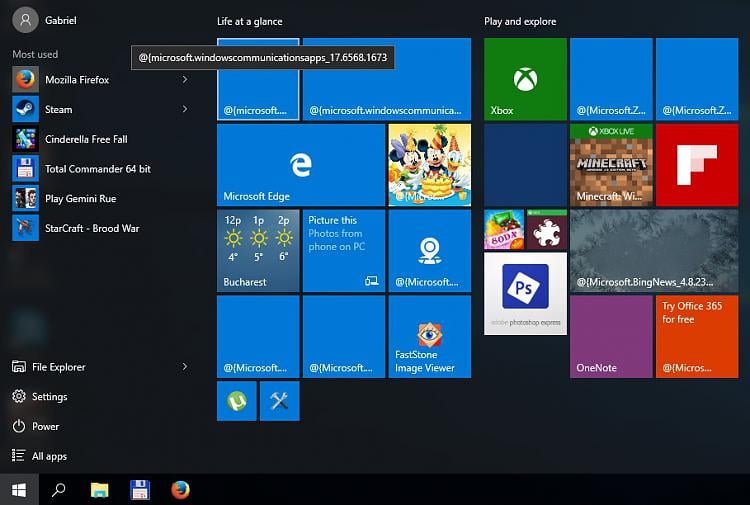Open the Picture this Photos tile
The image size is (750, 505).
click(344, 251)
